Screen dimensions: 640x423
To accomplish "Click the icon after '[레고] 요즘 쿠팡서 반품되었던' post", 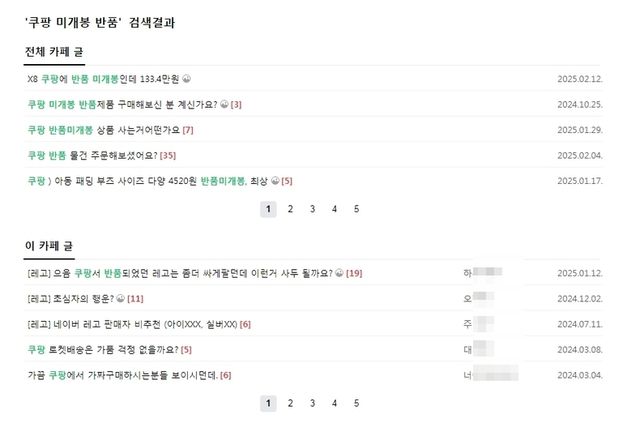I will 339,273.
